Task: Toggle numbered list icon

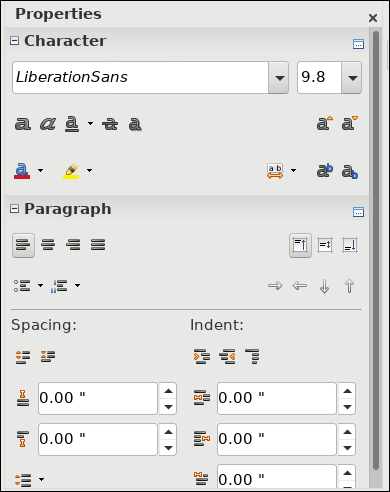Action: pos(59,286)
